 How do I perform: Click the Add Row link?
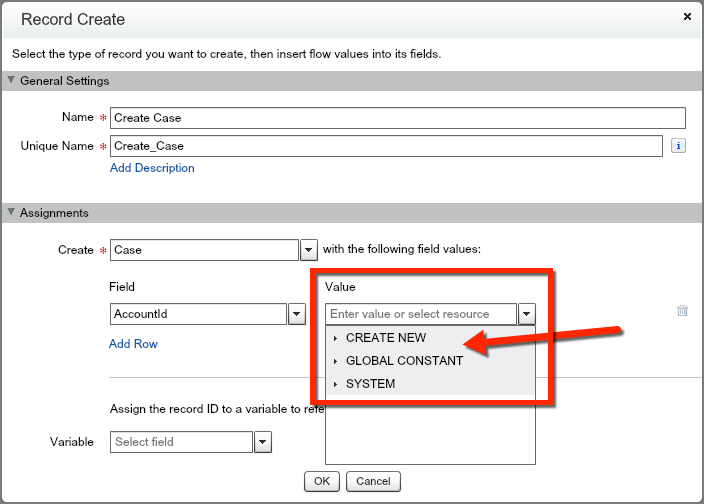point(133,344)
